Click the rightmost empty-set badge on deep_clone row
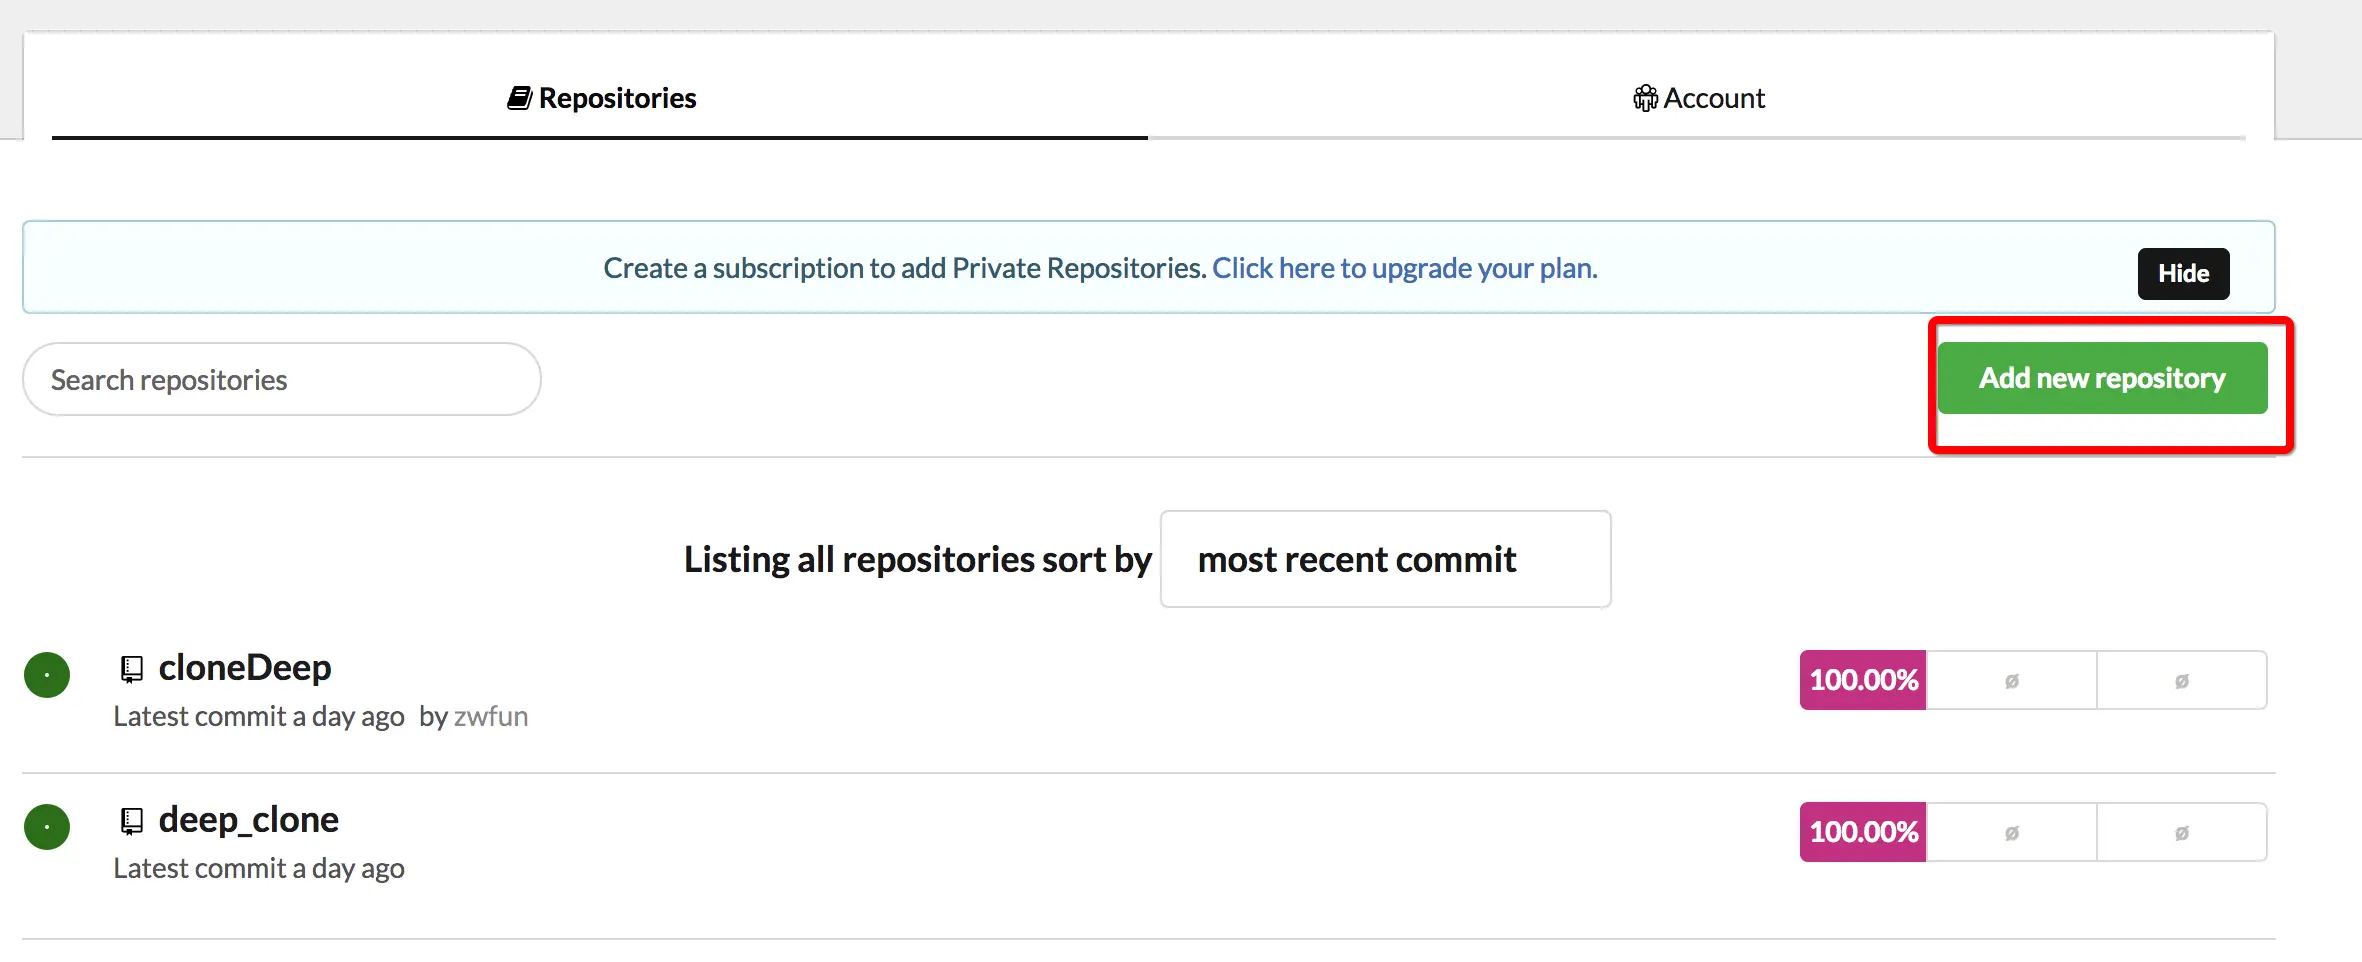Screen dimensions: 2362x962 tap(2183, 831)
